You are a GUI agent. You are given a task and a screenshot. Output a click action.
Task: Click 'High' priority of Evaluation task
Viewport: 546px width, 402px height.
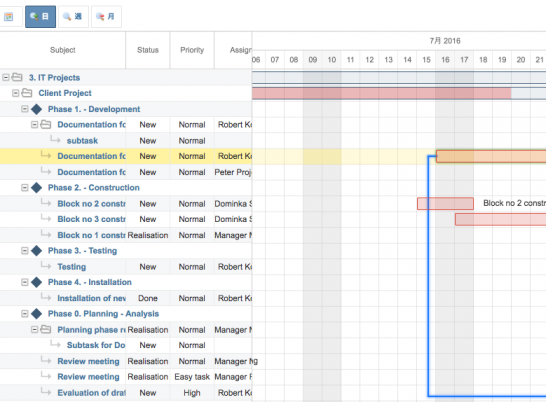pos(192,393)
